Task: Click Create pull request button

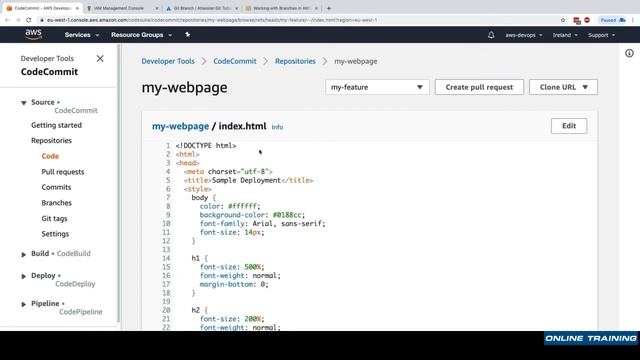Action: [479, 87]
